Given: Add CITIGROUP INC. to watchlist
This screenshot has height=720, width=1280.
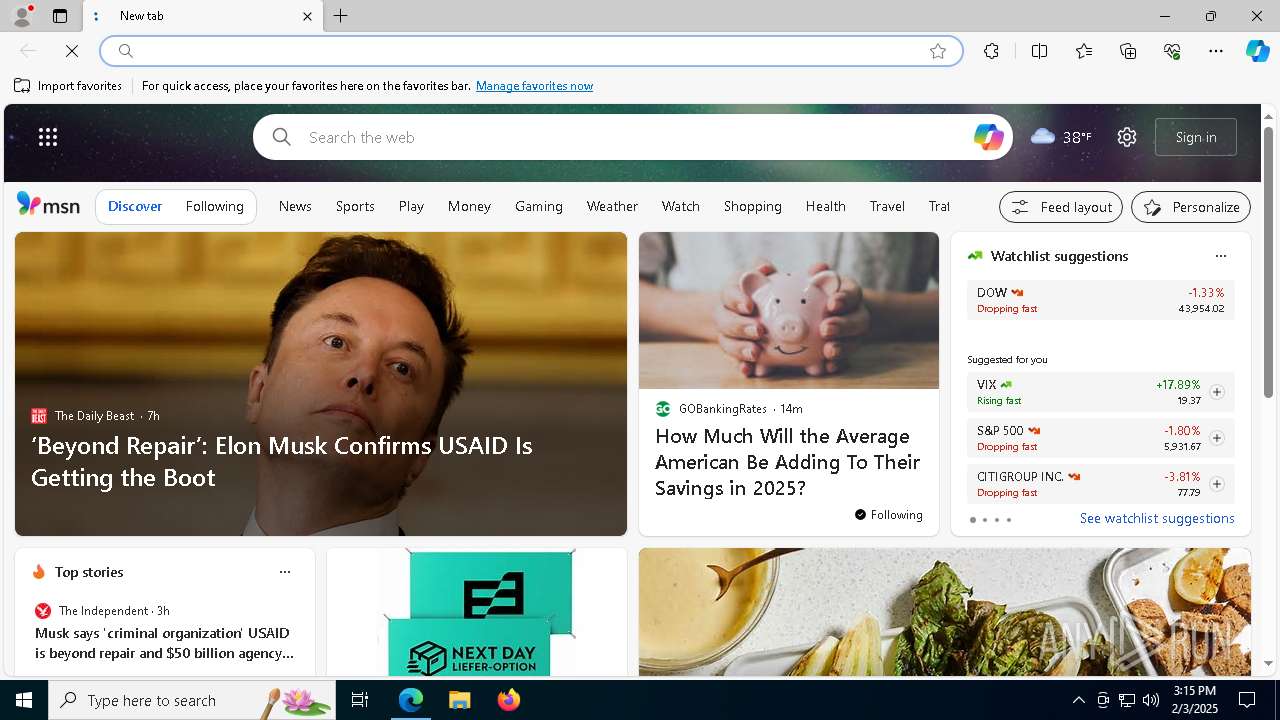Looking at the screenshot, I should pyautogui.click(x=1216, y=484).
